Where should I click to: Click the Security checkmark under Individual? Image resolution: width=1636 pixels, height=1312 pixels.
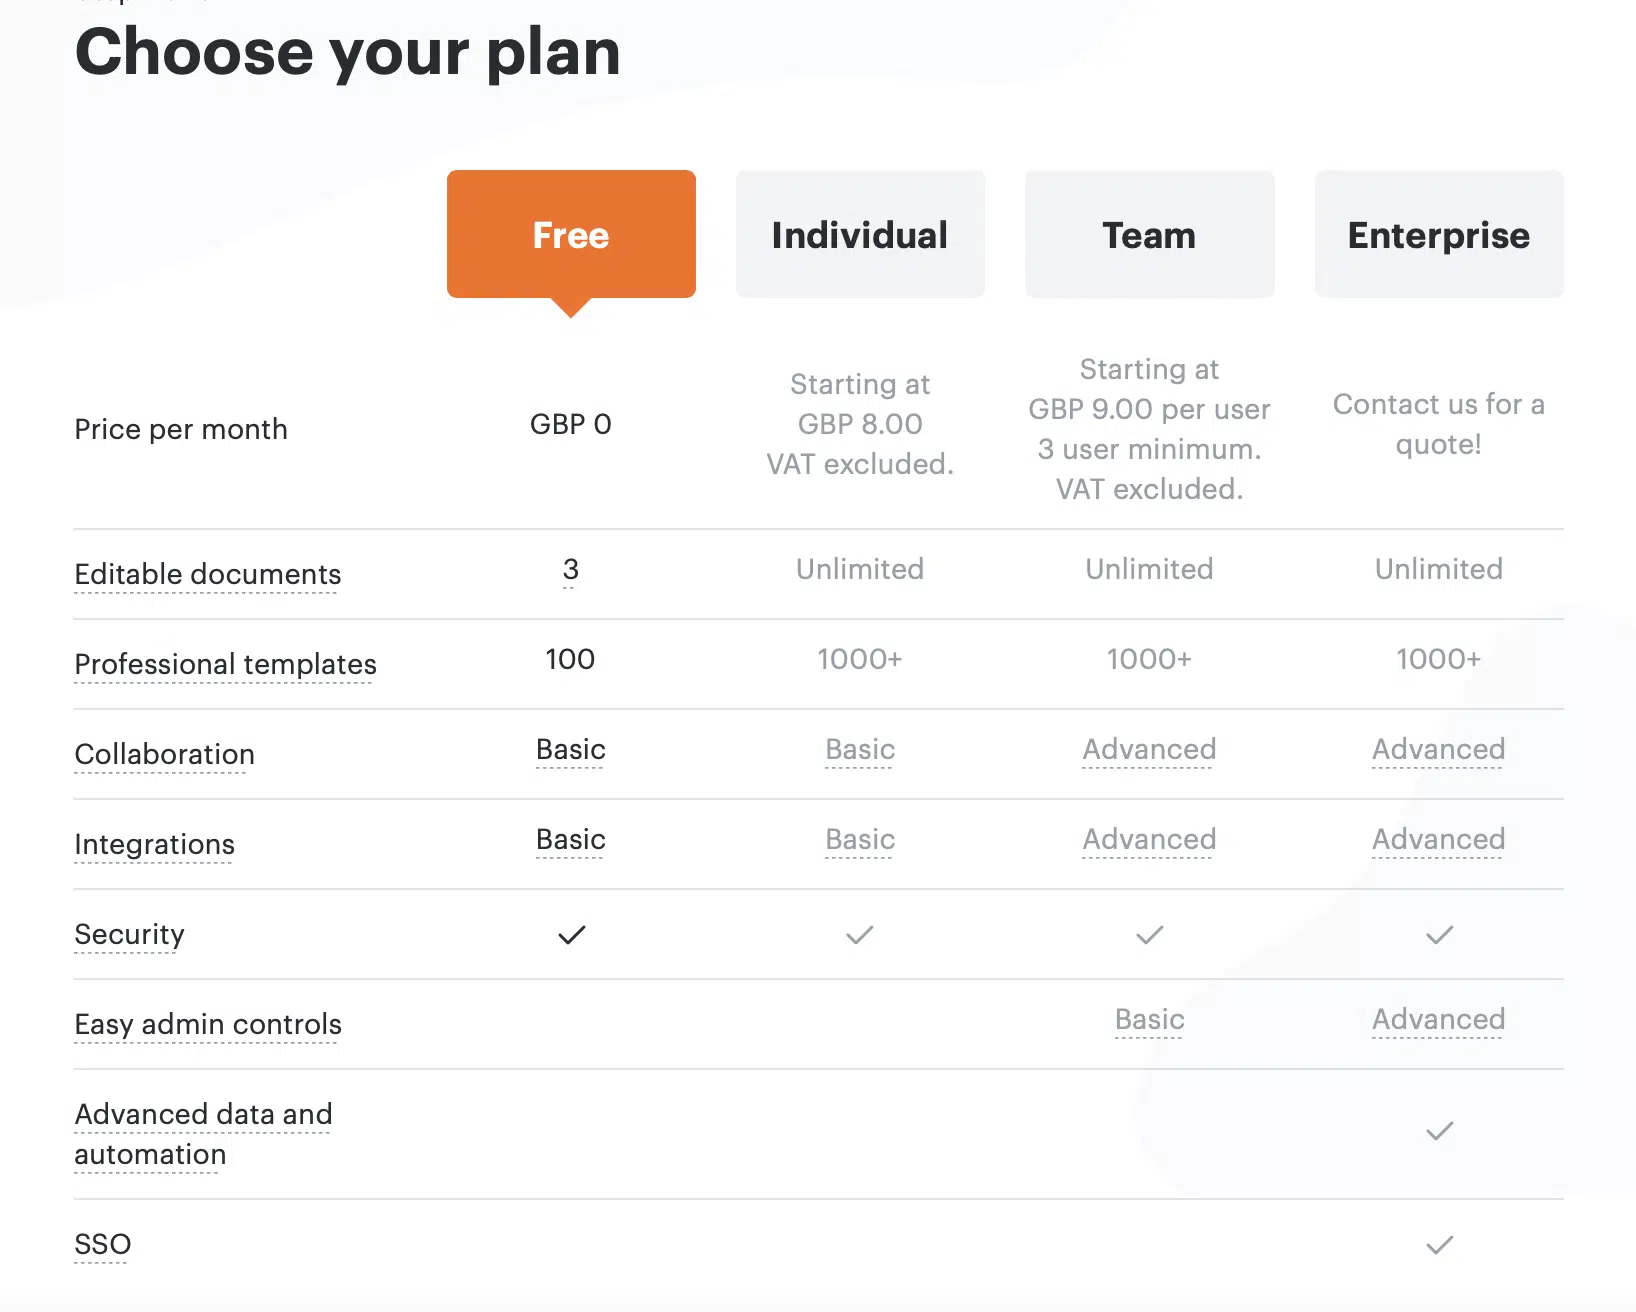[860, 935]
